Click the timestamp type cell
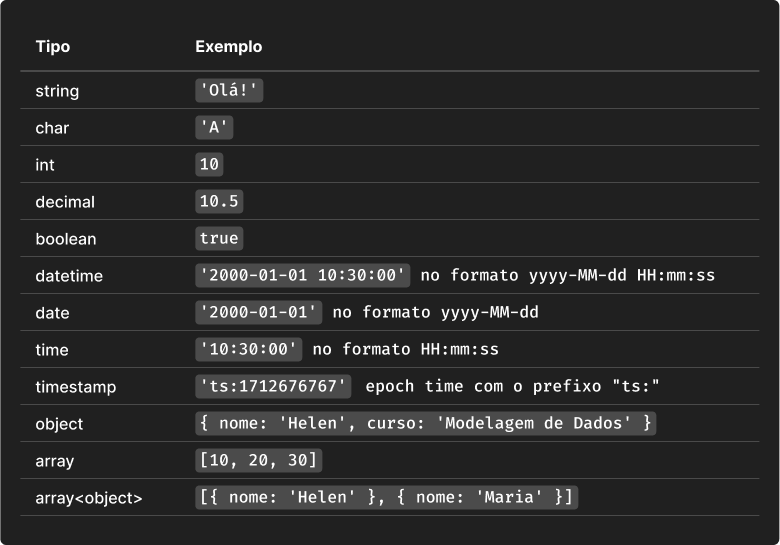Image resolution: width=780 pixels, height=545 pixels. 76,387
